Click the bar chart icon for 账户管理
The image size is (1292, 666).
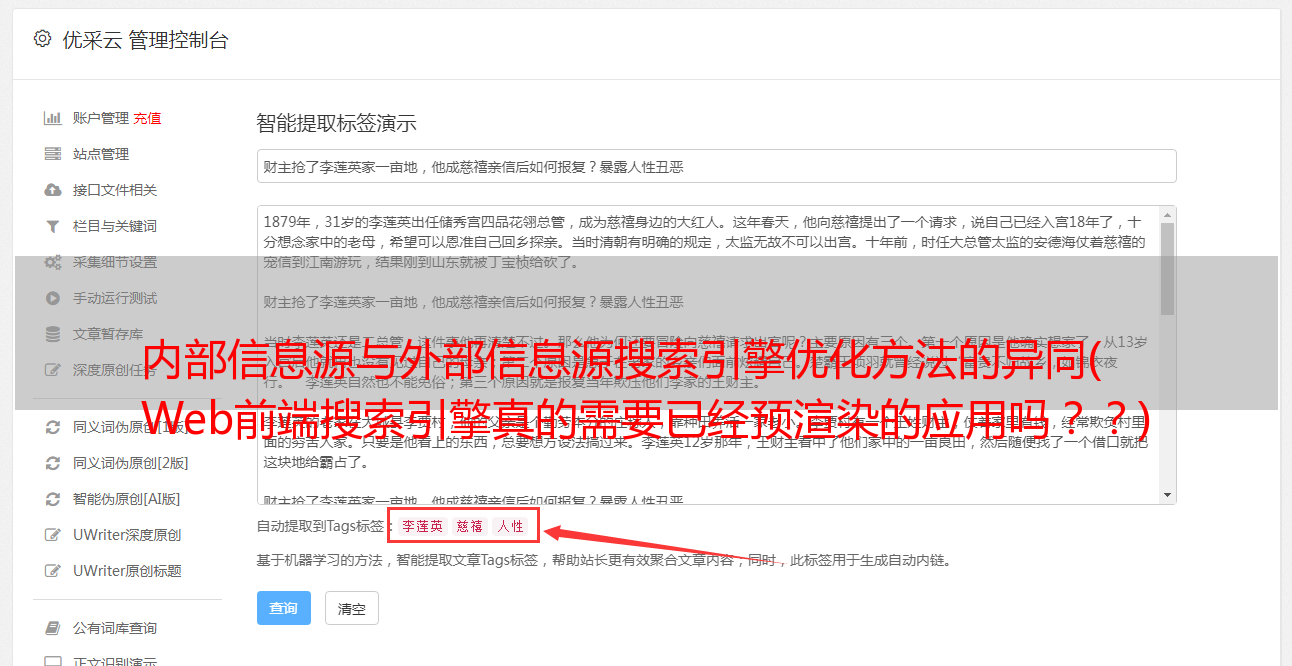(x=53, y=118)
